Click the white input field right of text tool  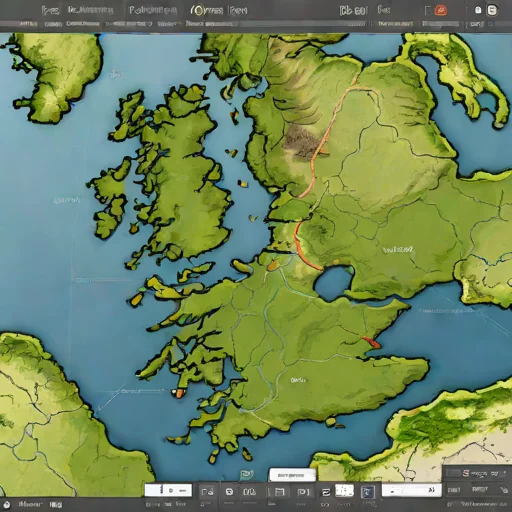coord(412,490)
